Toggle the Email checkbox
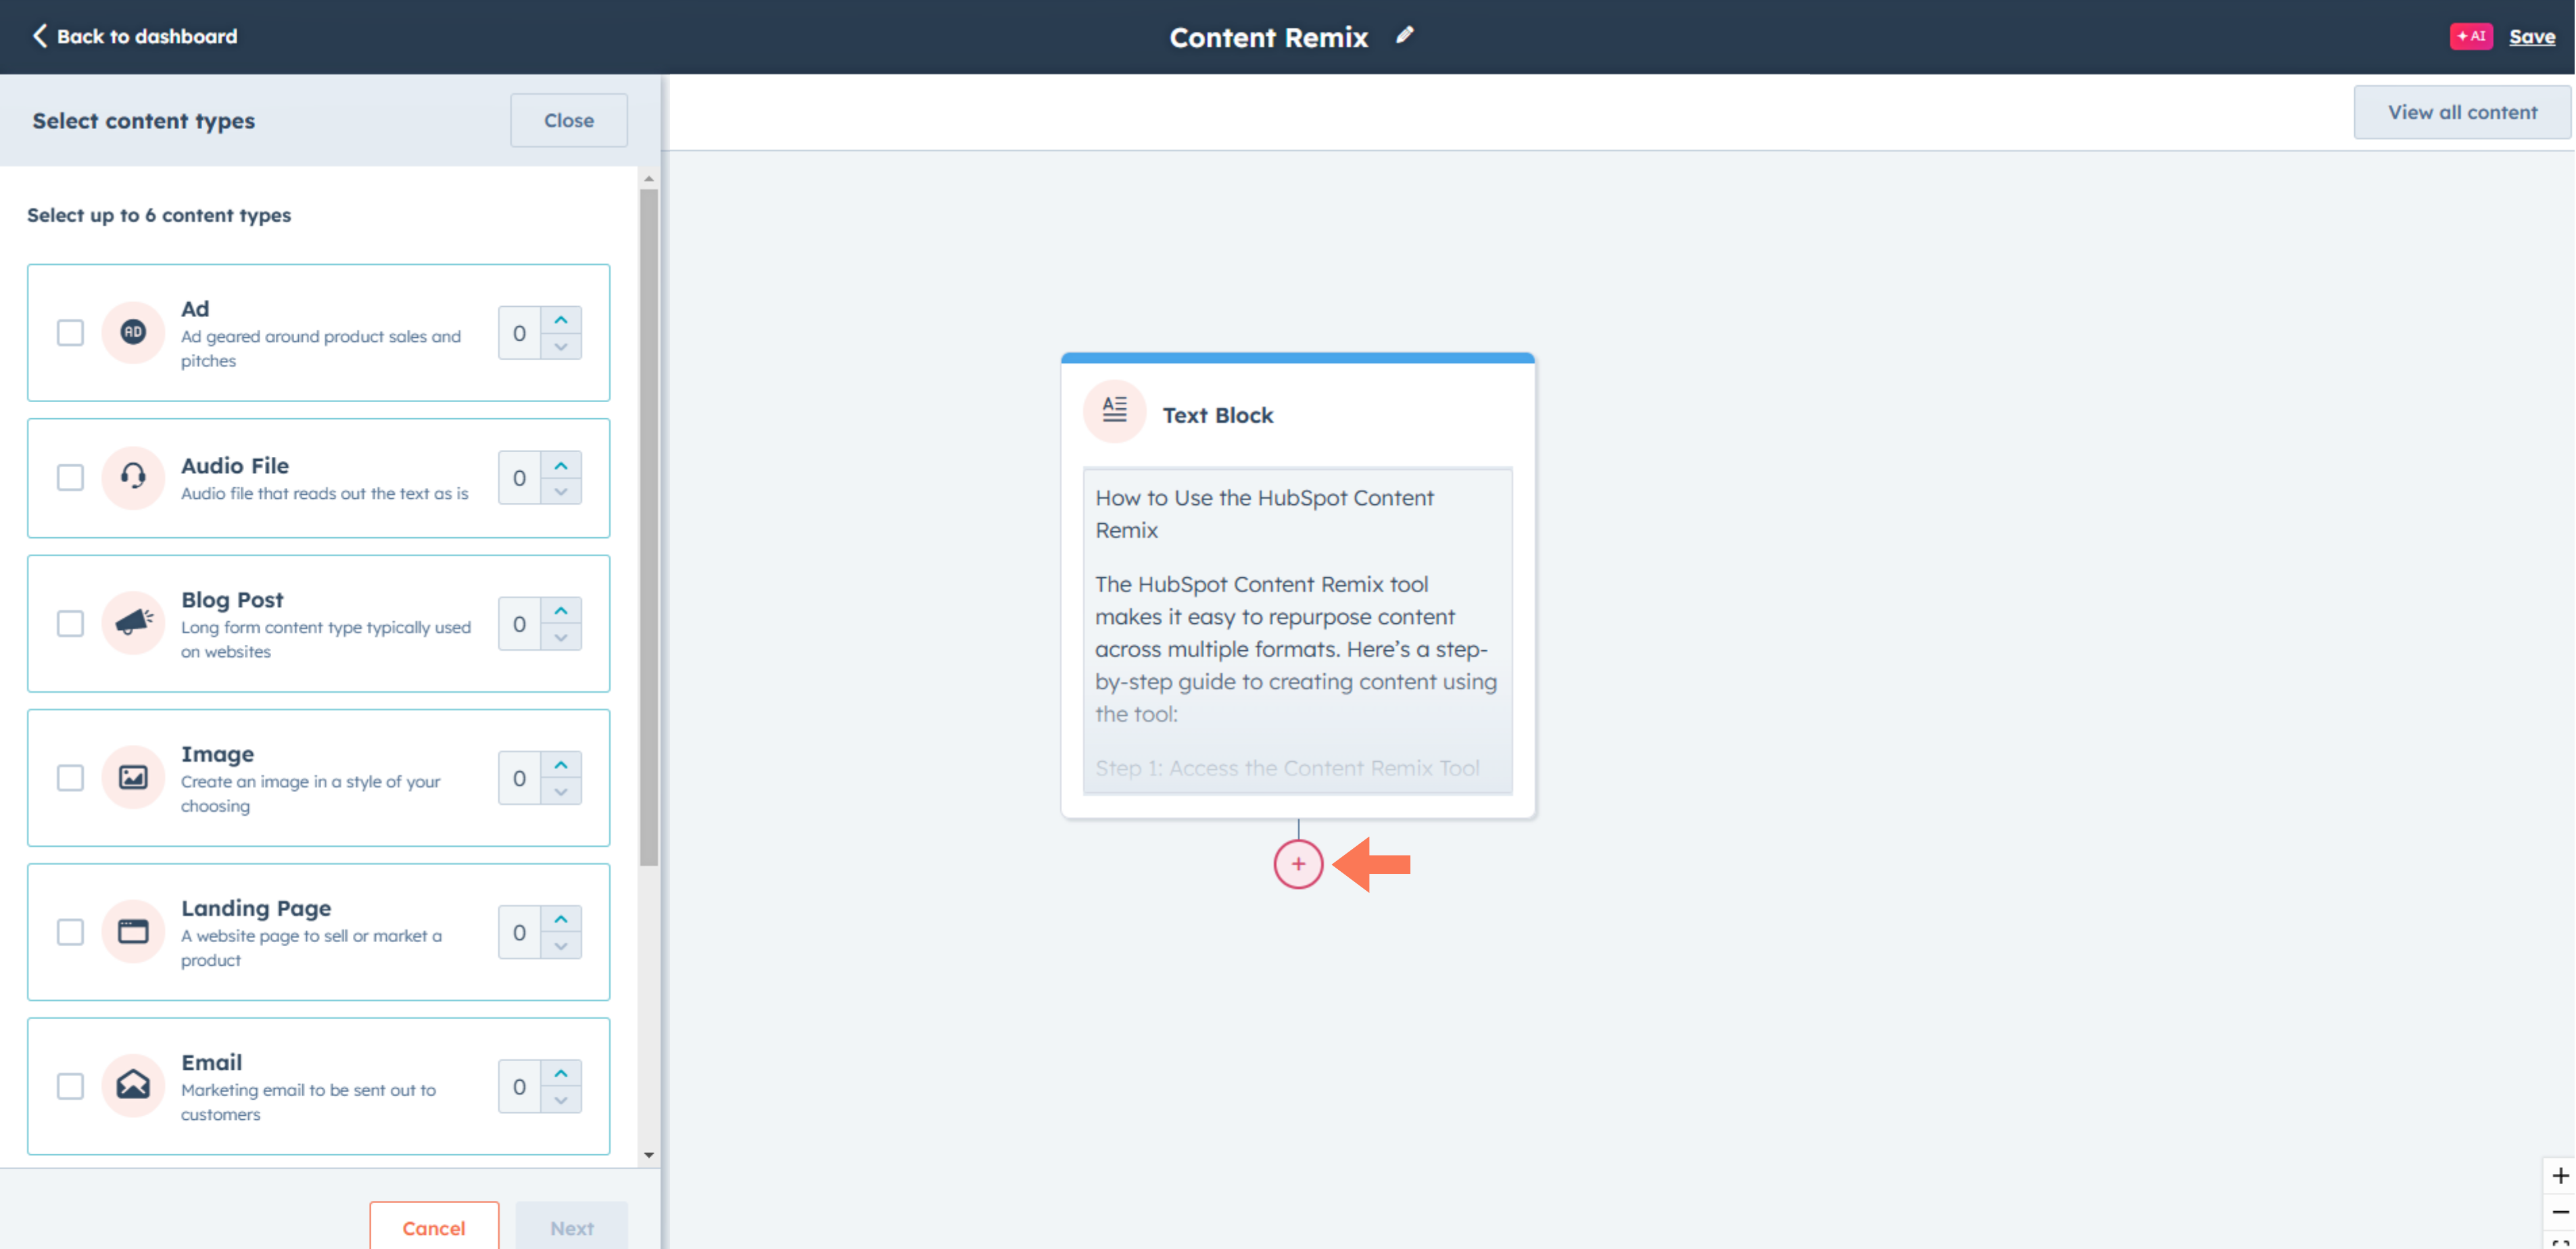 pyautogui.click(x=70, y=1085)
